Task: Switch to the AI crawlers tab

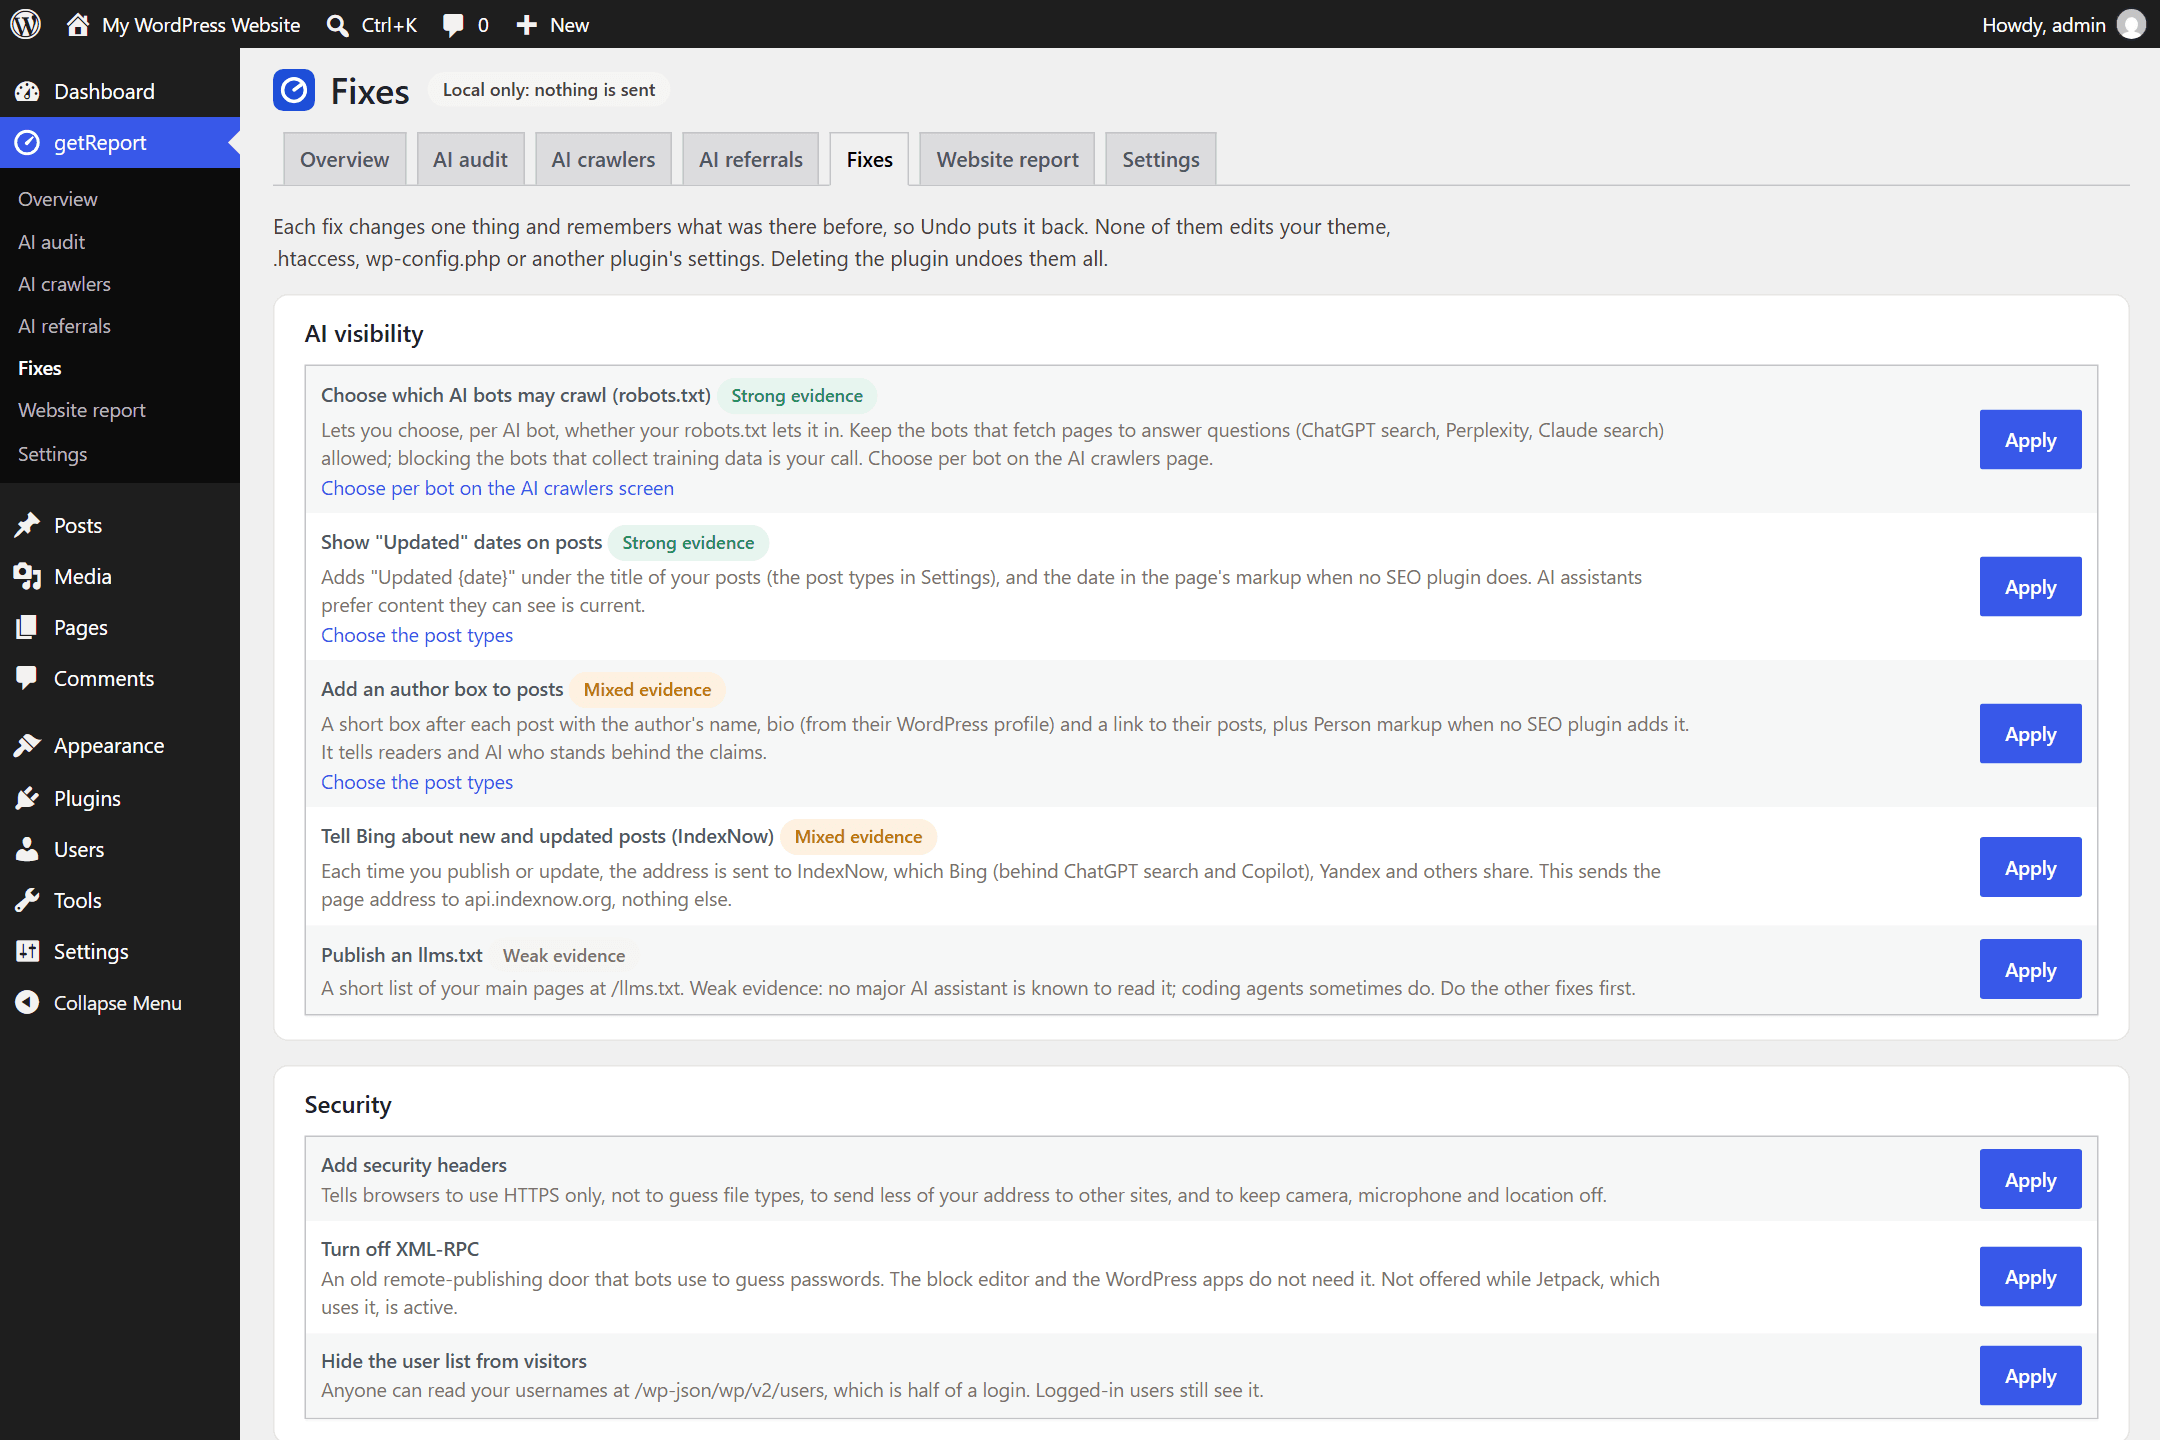Action: click(603, 159)
